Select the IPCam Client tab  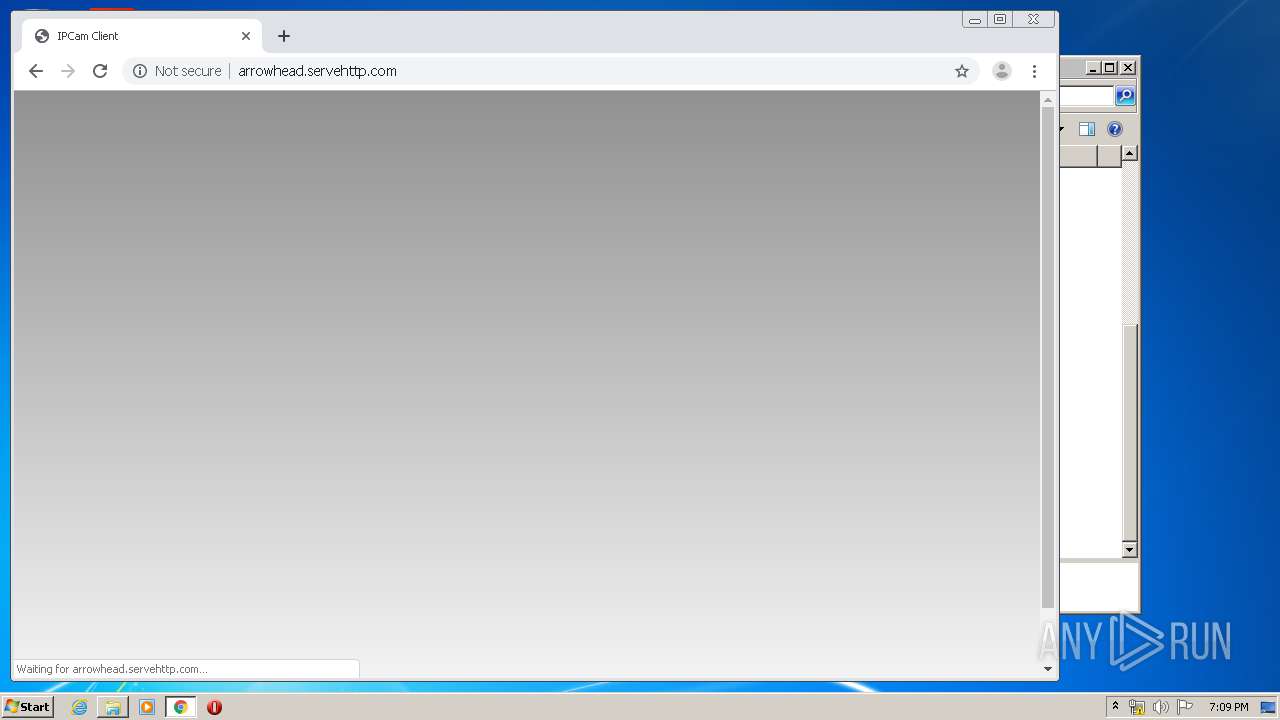(x=142, y=36)
